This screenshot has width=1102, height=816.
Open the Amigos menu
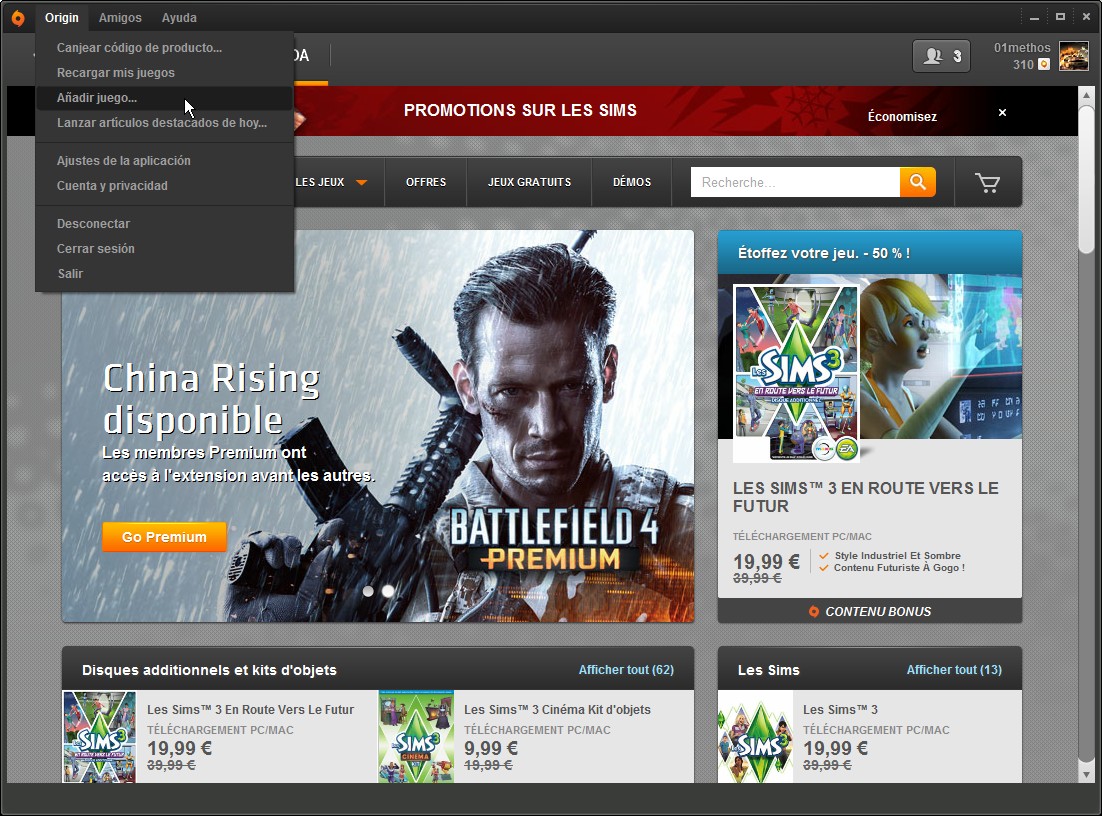pos(120,17)
